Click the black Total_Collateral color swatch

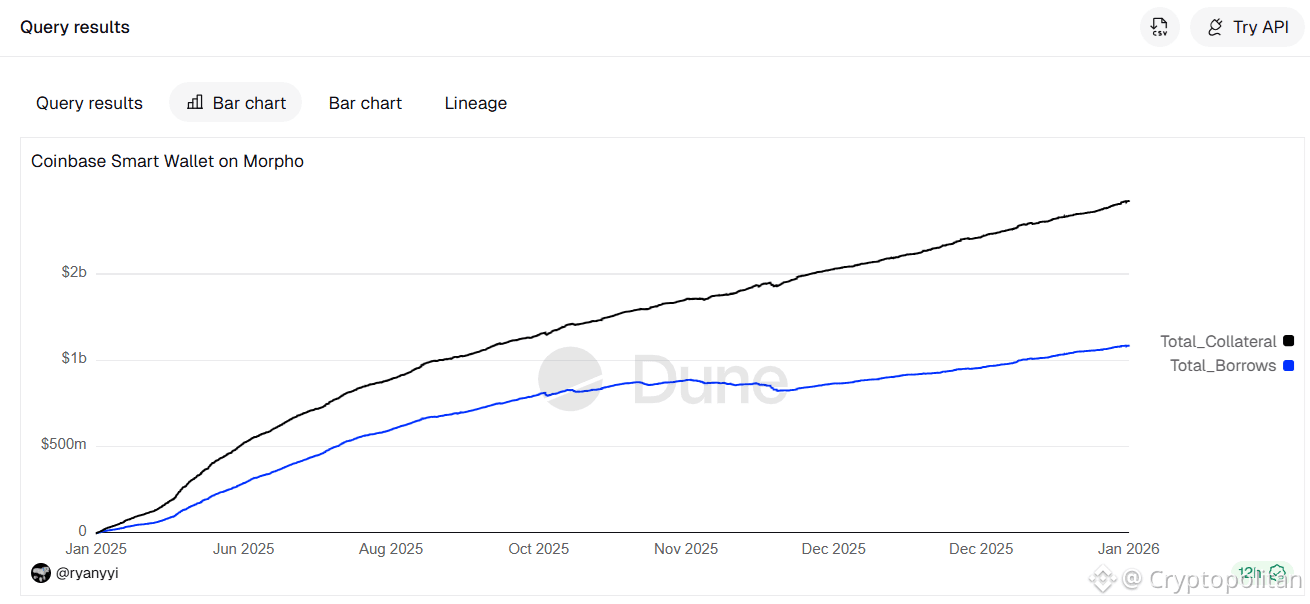pos(1288,341)
